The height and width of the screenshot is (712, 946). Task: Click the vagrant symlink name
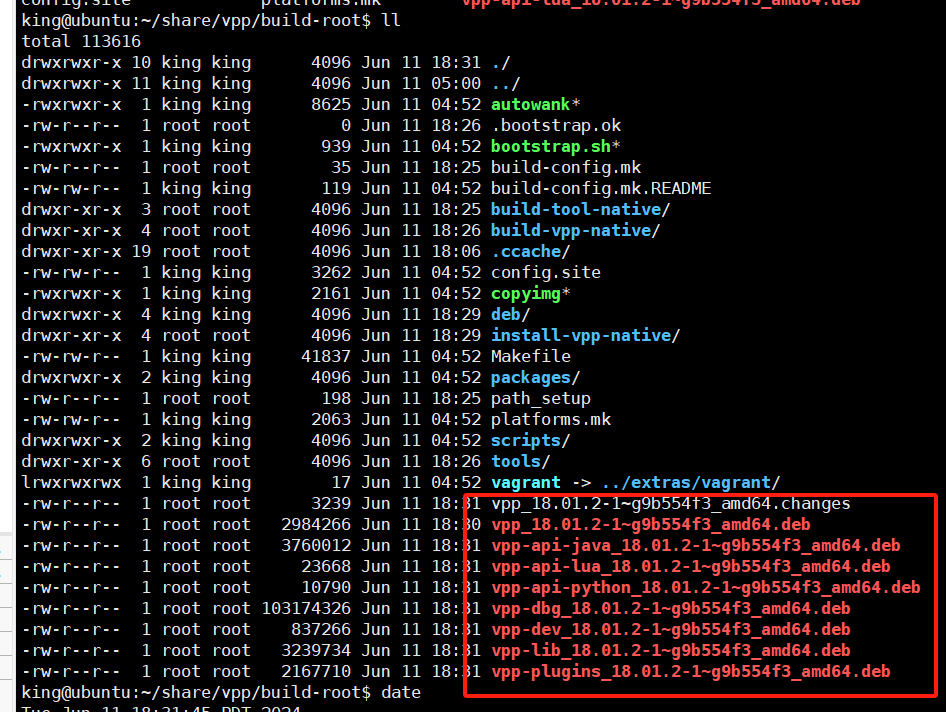[x=525, y=483]
